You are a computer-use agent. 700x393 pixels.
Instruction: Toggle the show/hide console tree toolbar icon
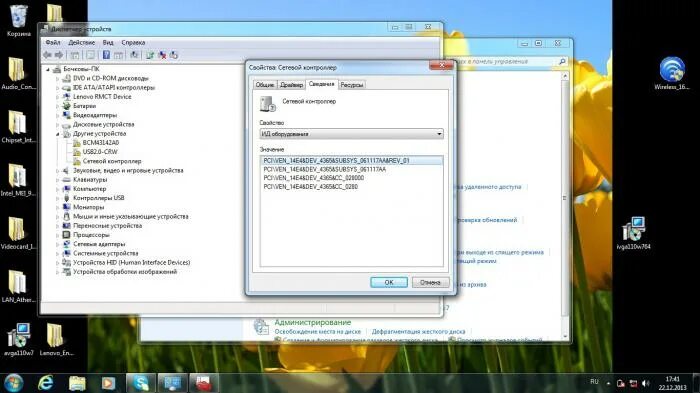75,55
